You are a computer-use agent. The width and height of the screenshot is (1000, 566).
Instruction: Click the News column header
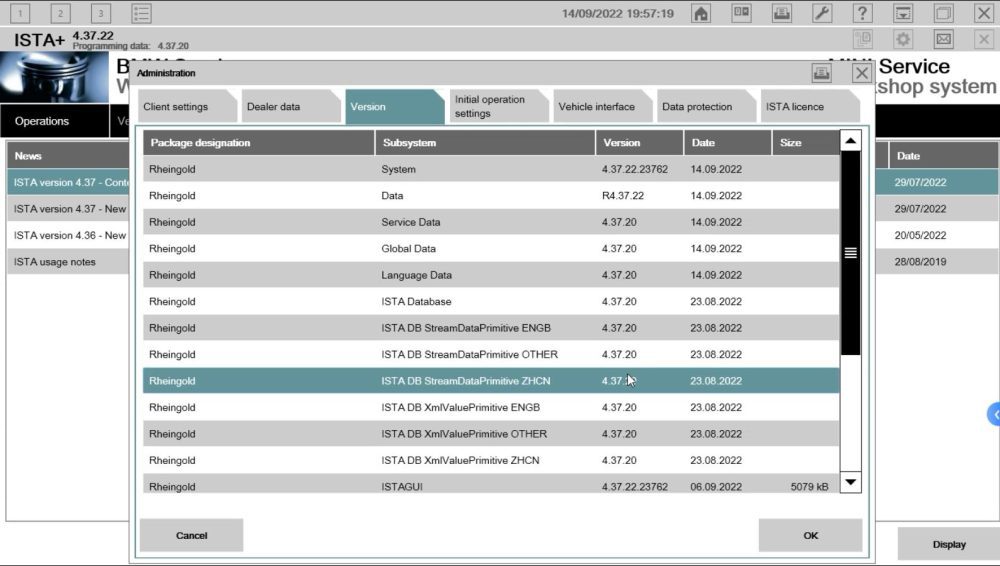click(x=68, y=156)
